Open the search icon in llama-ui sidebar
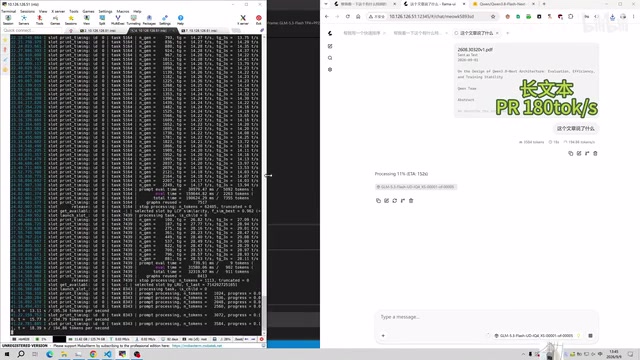 click(x=330, y=58)
